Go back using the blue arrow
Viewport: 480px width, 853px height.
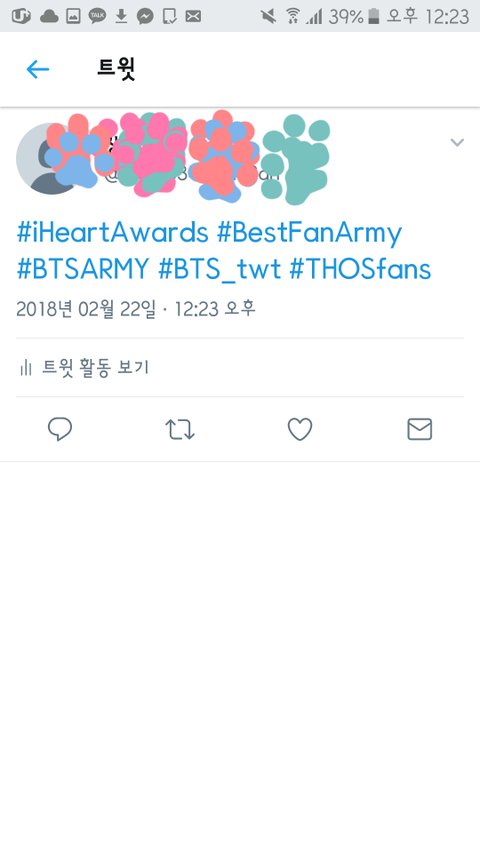pyautogui.click(x=38, y=70)
